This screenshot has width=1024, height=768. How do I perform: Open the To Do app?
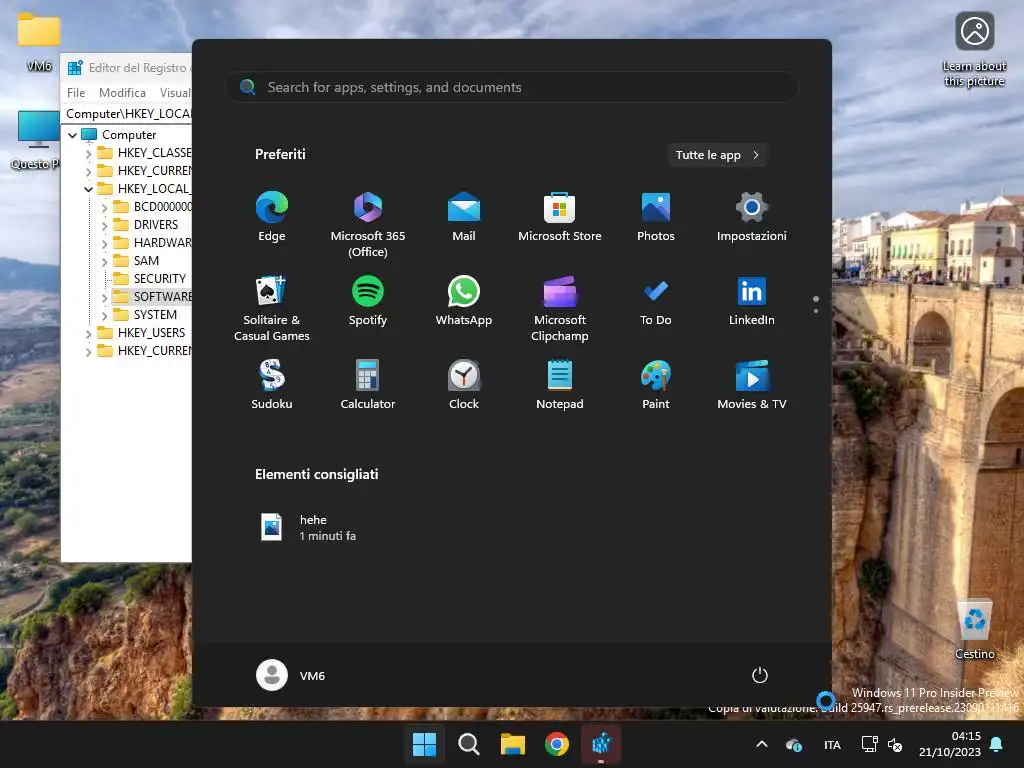tap(656, 301)
